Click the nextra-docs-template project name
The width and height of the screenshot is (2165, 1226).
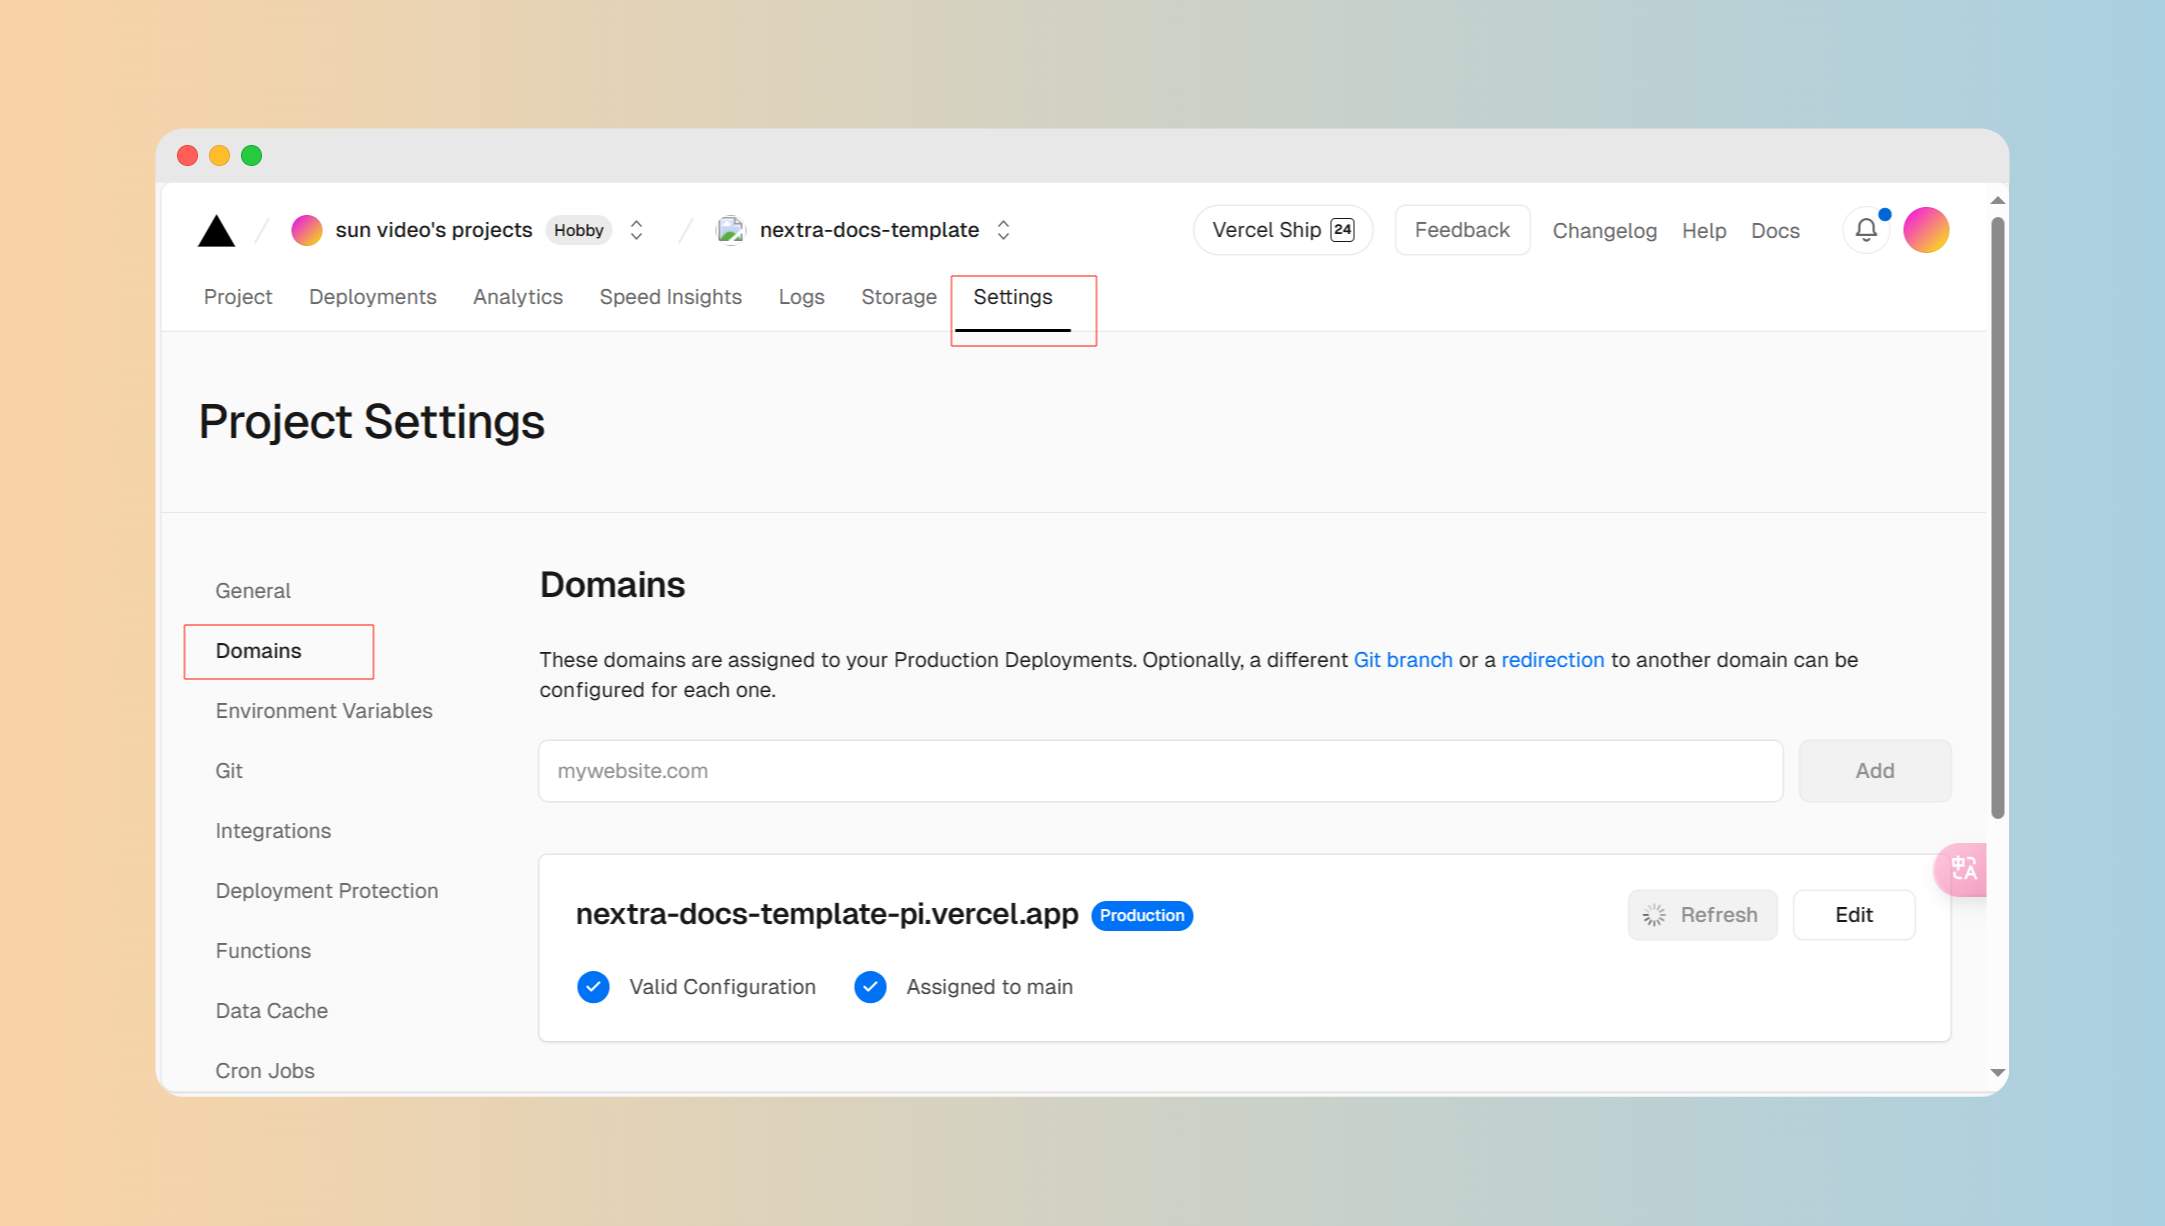(x=869, y=230)
